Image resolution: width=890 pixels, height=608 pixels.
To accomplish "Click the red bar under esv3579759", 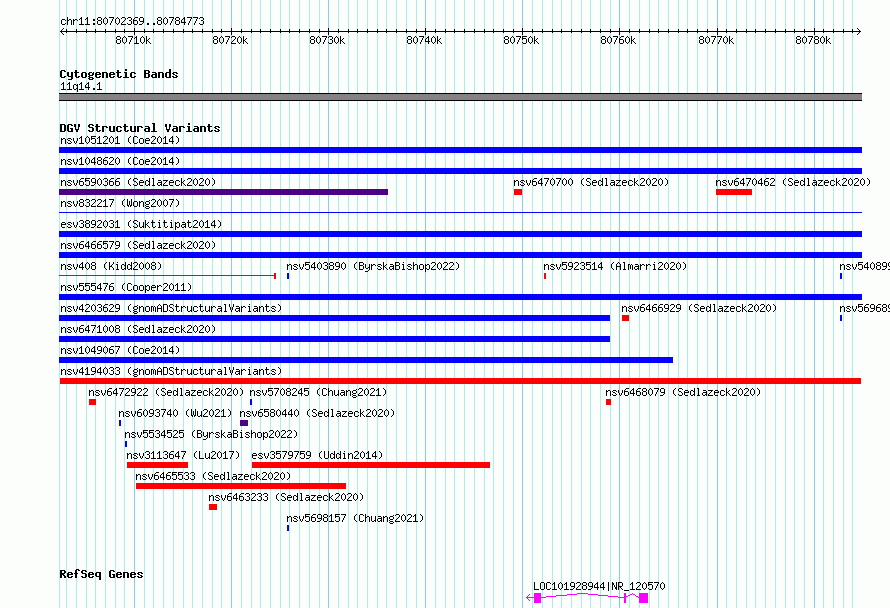I will (371, 465).
